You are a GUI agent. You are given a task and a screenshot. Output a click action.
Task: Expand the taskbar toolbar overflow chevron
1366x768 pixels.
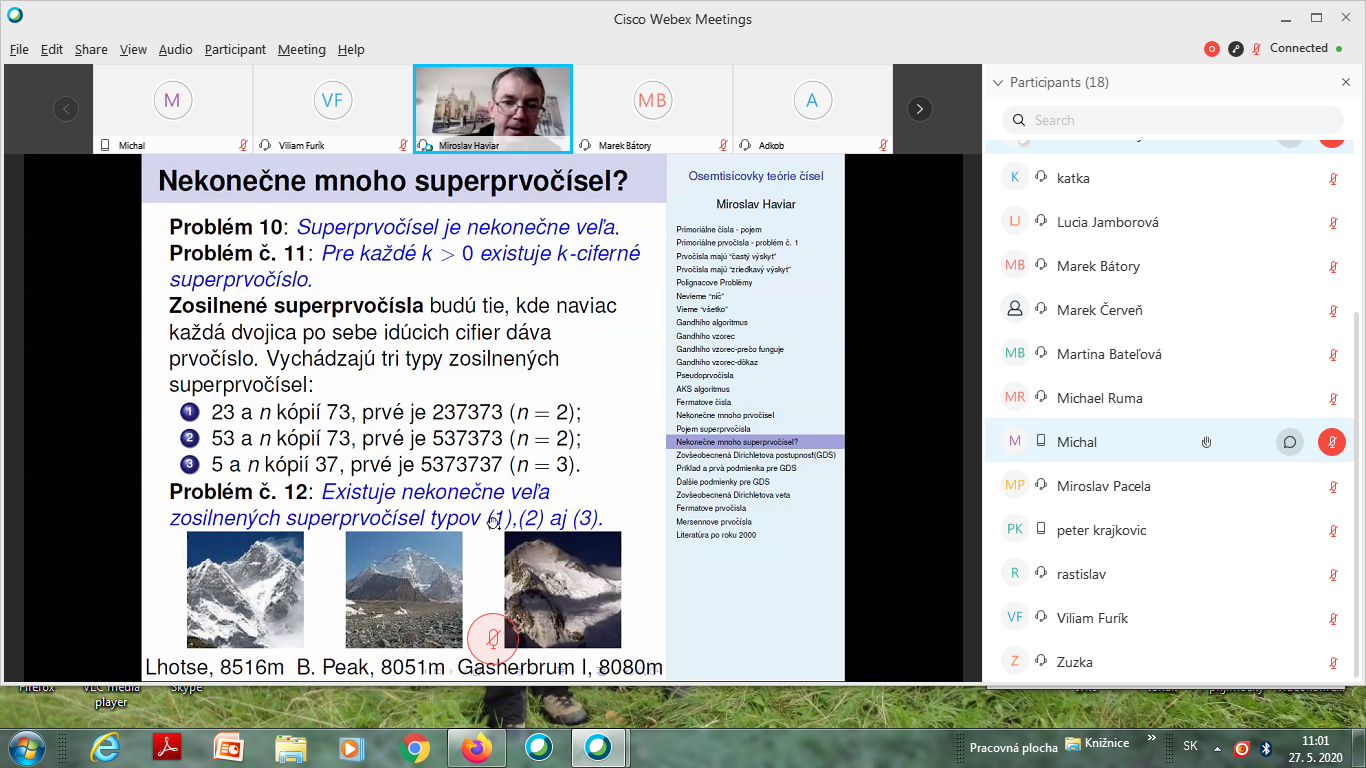(1151, 738)
